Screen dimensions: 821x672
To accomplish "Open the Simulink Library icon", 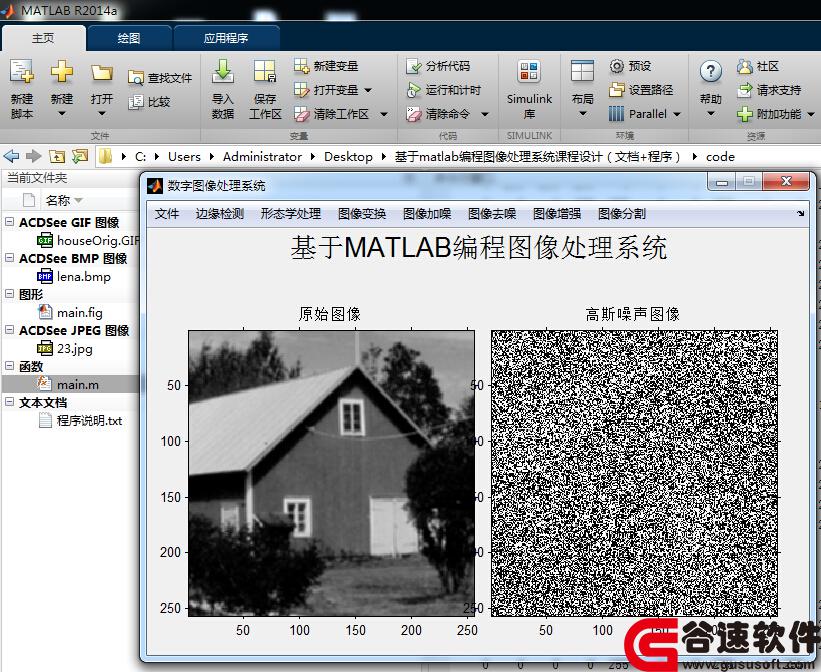I will (529, 72).
